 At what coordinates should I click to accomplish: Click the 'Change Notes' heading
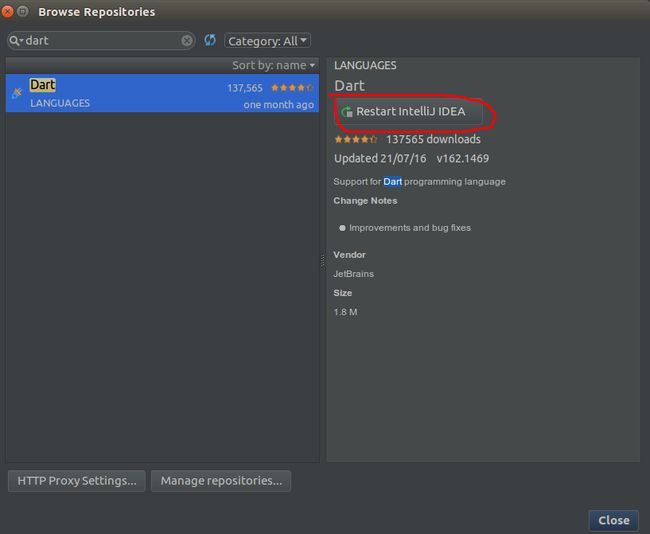(365, 201)
